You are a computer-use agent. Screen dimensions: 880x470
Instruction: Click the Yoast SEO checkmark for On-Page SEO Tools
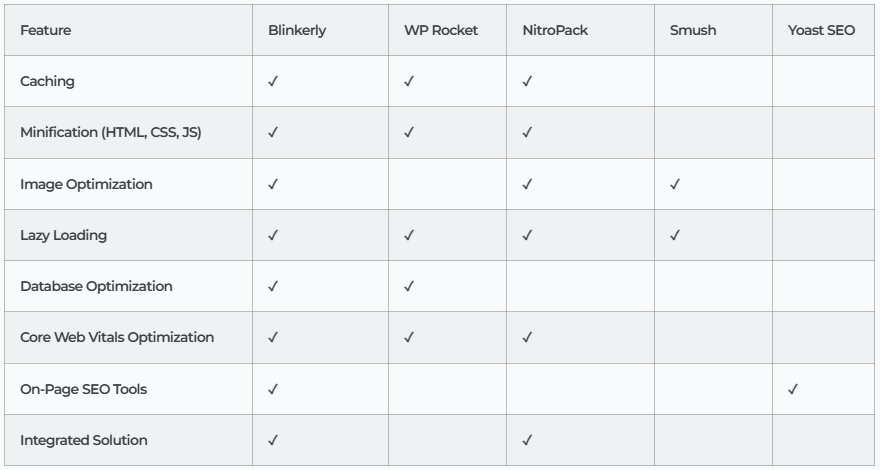793,389
